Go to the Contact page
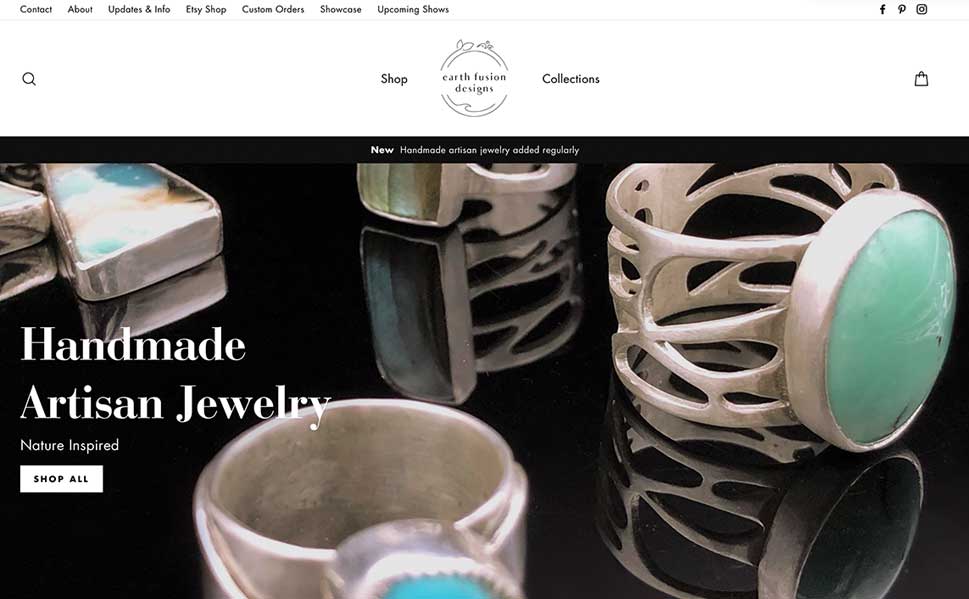969x599 pixels. pos(36,9)
